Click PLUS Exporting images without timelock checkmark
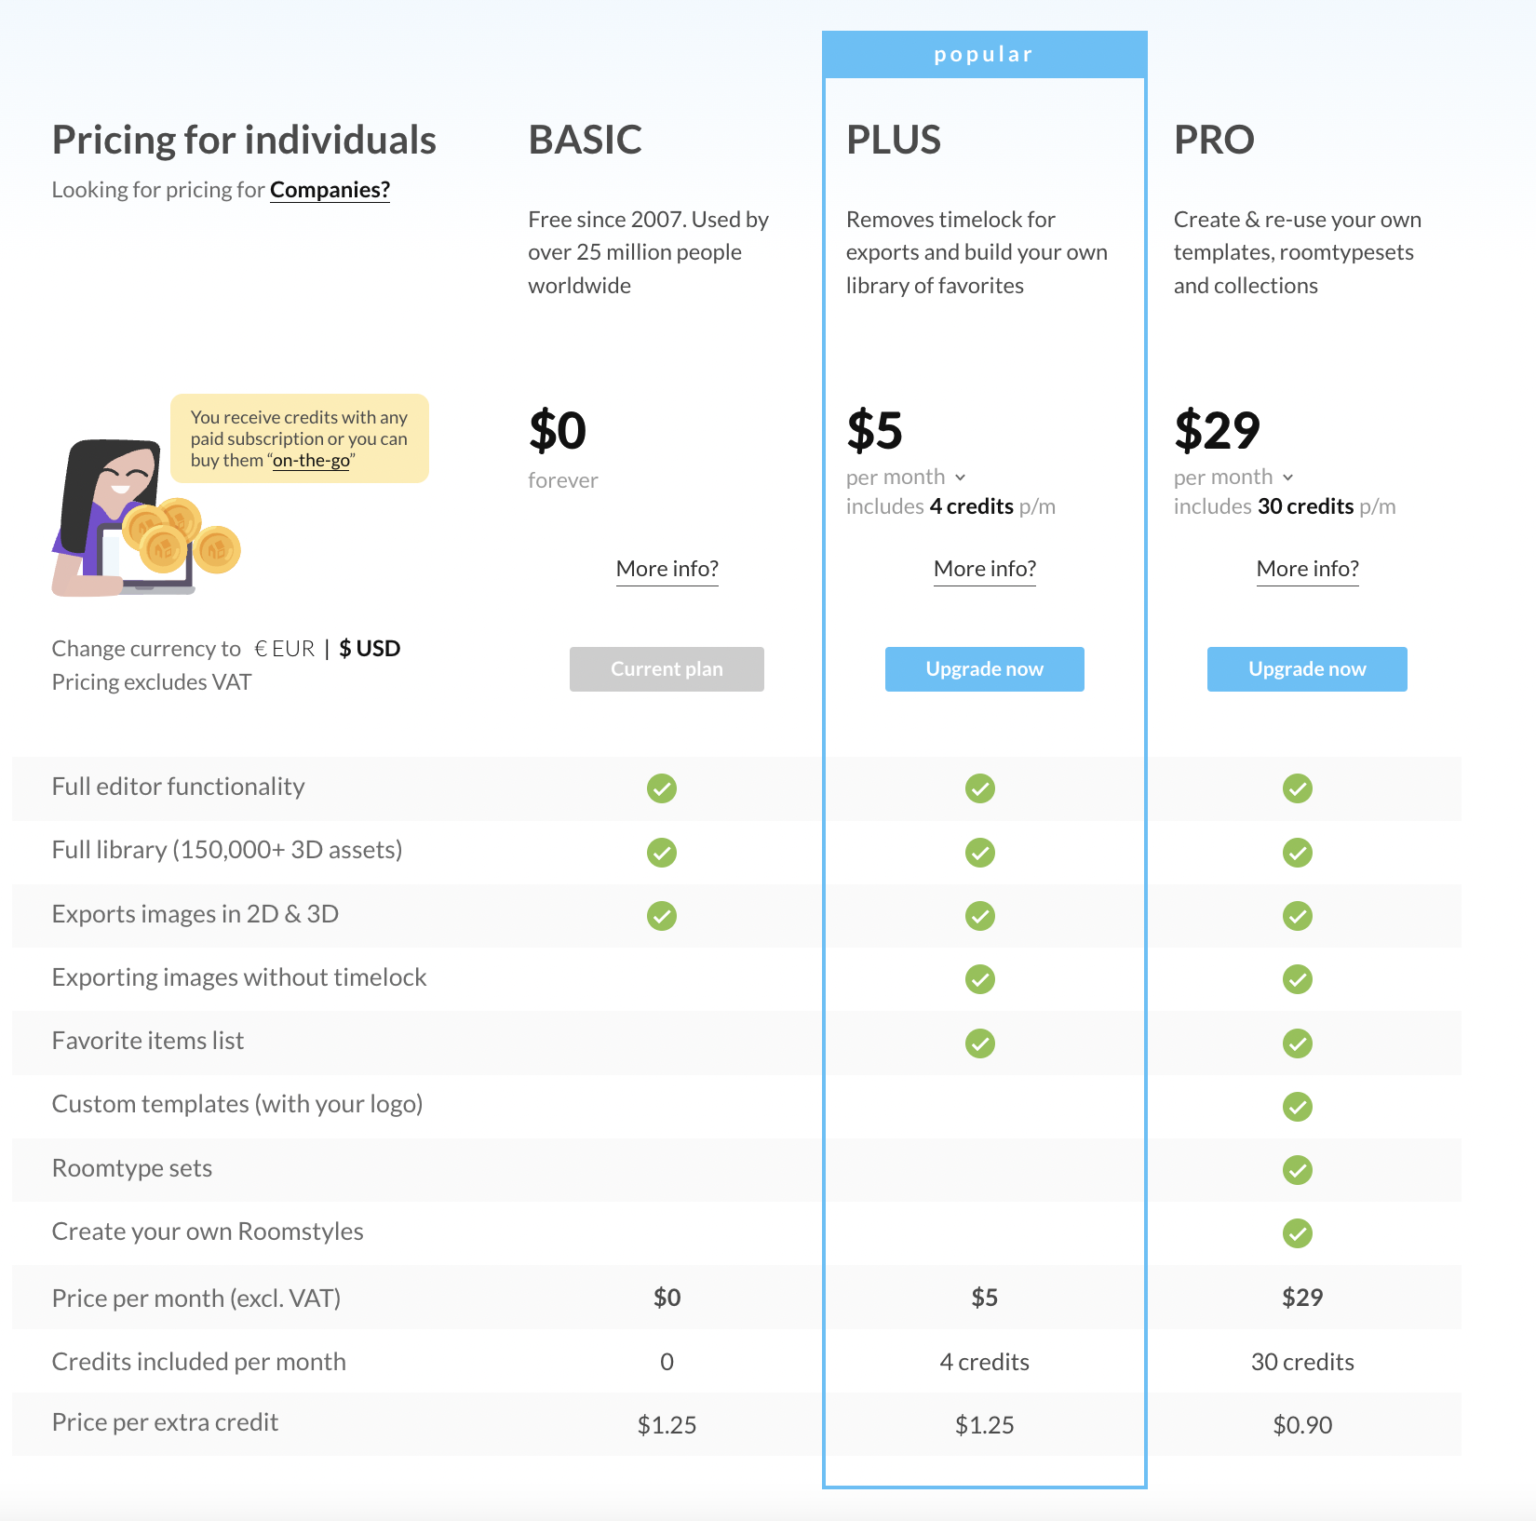This screenshot has height=1521, width=1536. (980, 979)
